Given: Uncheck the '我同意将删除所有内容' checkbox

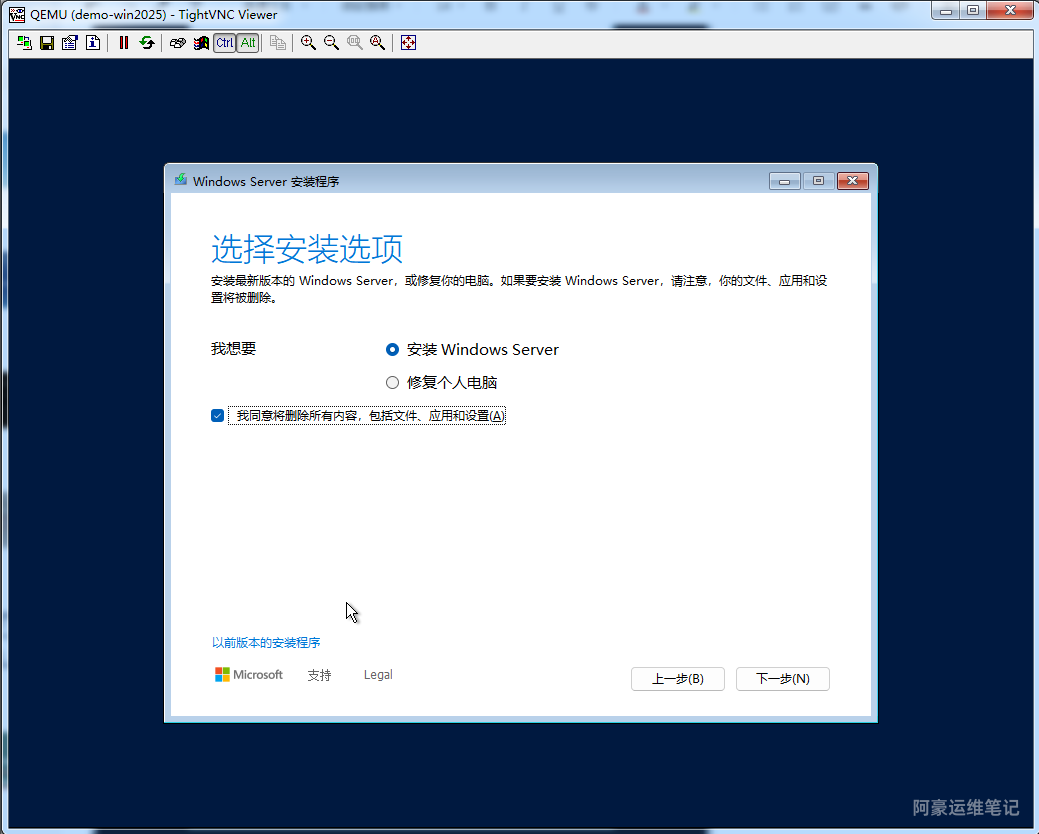Looking at the screenshot, I should pos(217,416).
